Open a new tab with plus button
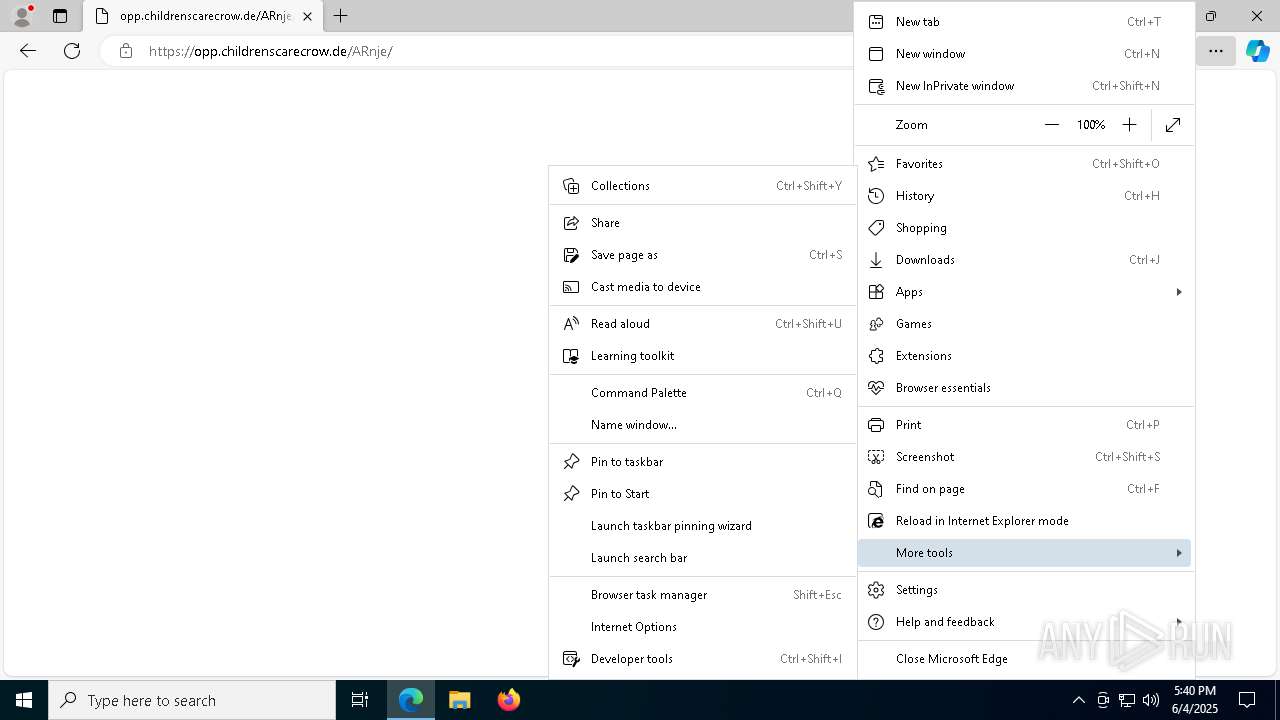Screen dimensions: 1280x720 [x=341, y=16]
